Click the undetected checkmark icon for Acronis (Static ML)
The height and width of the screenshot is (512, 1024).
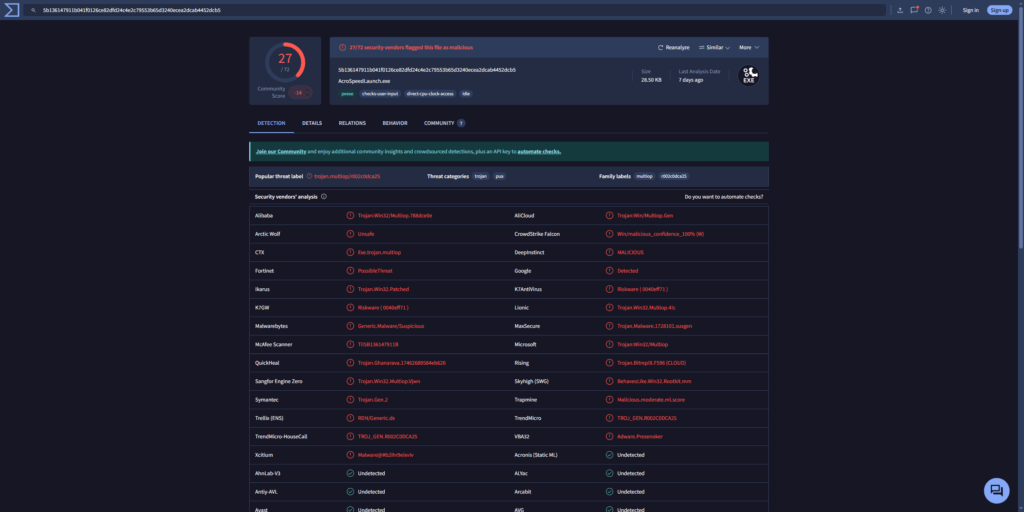[609, 455]
